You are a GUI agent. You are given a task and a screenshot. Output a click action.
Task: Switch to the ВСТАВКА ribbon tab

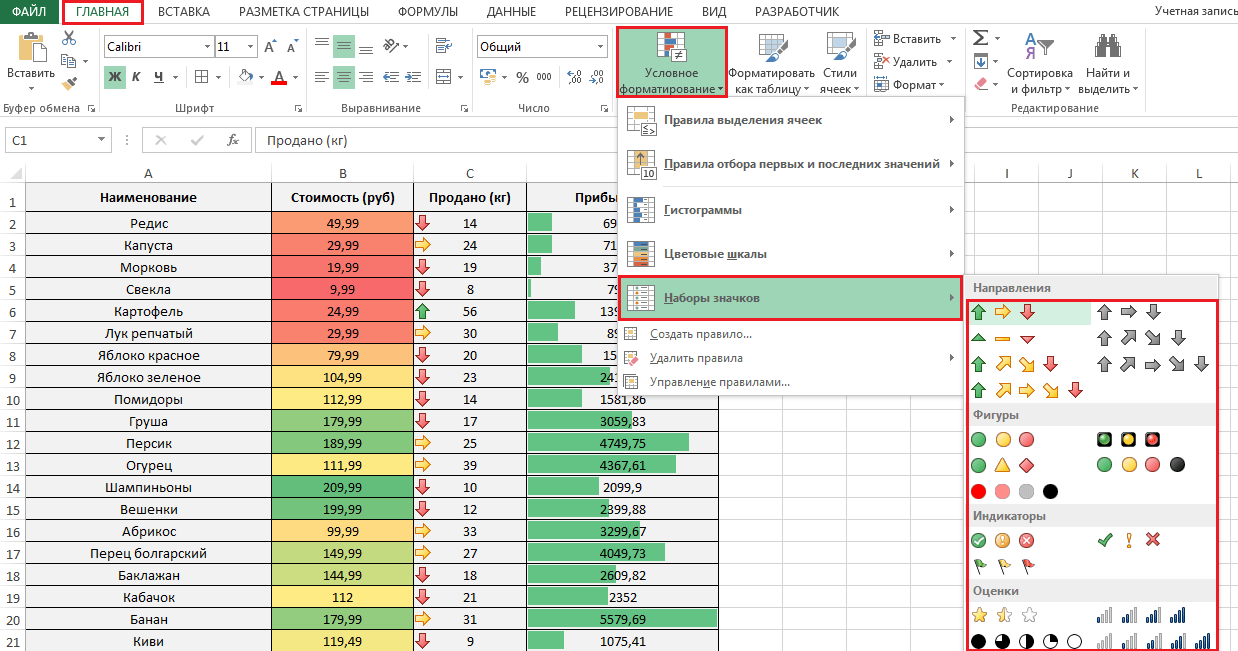[x=184, y=12]
